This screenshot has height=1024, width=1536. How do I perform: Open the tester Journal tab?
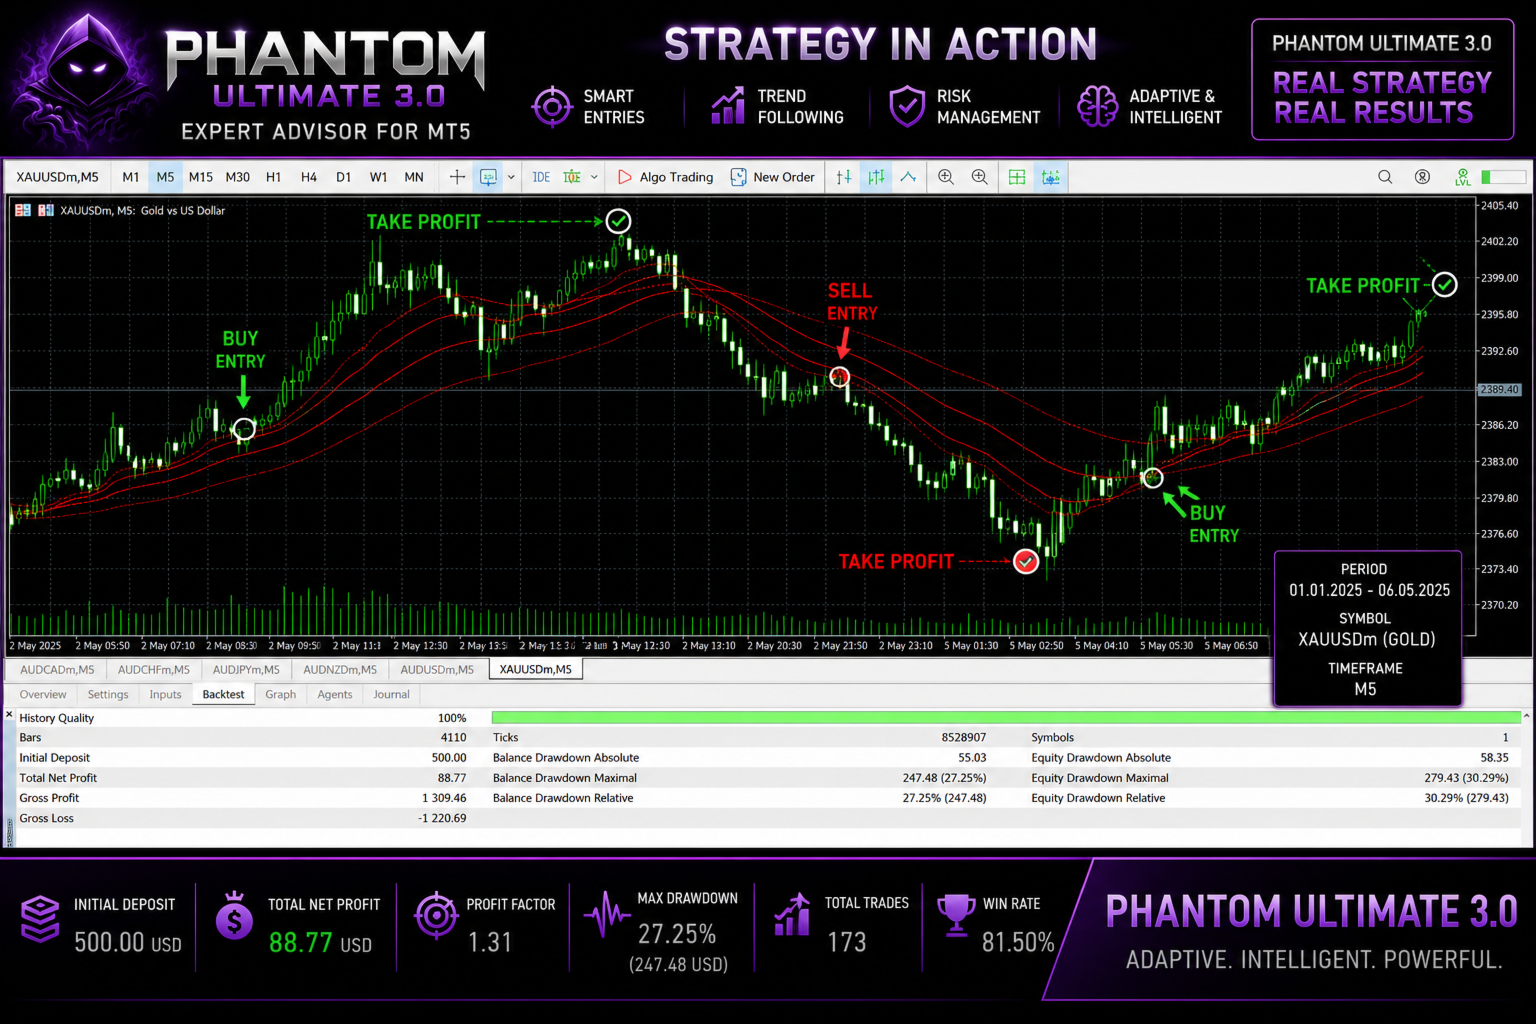(391, 695)
